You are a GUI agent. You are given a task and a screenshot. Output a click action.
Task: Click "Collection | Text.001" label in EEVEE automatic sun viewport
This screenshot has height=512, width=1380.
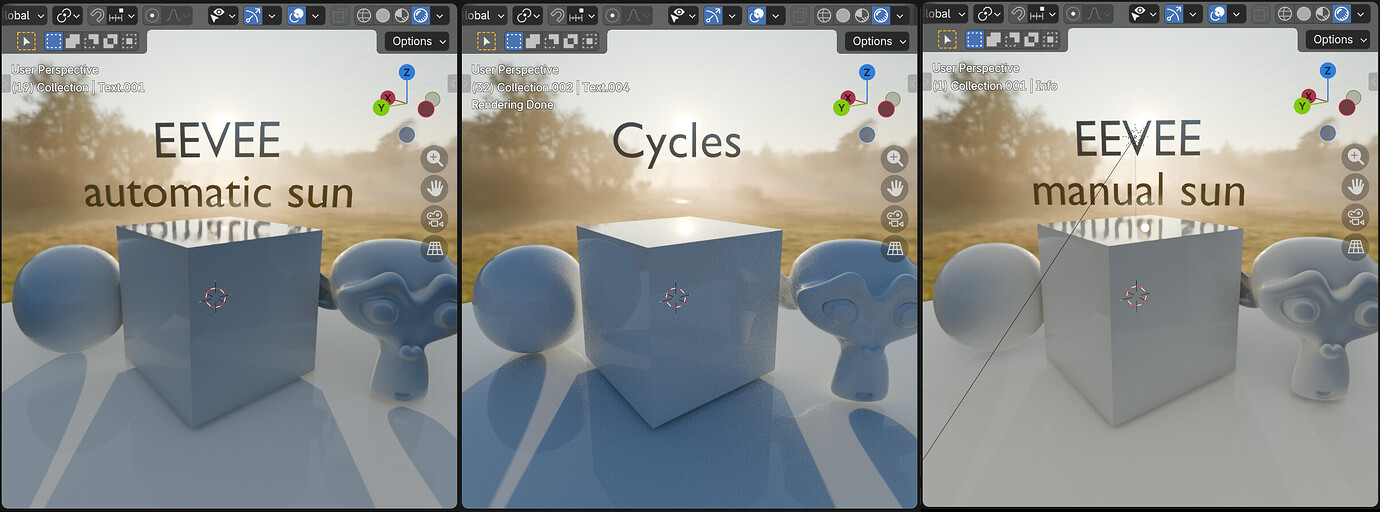click(x=91, y=87)
